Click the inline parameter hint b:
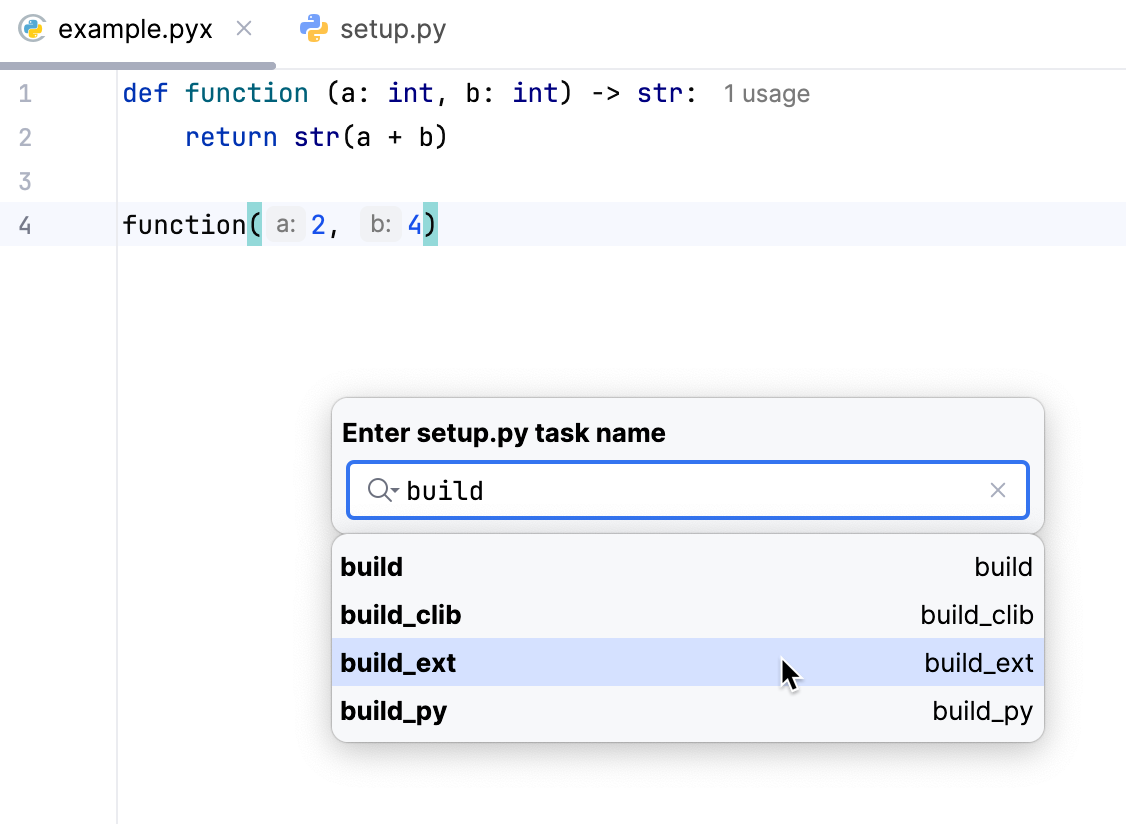The height and width of the screenshot is (824, 1126). coord(380,224)
